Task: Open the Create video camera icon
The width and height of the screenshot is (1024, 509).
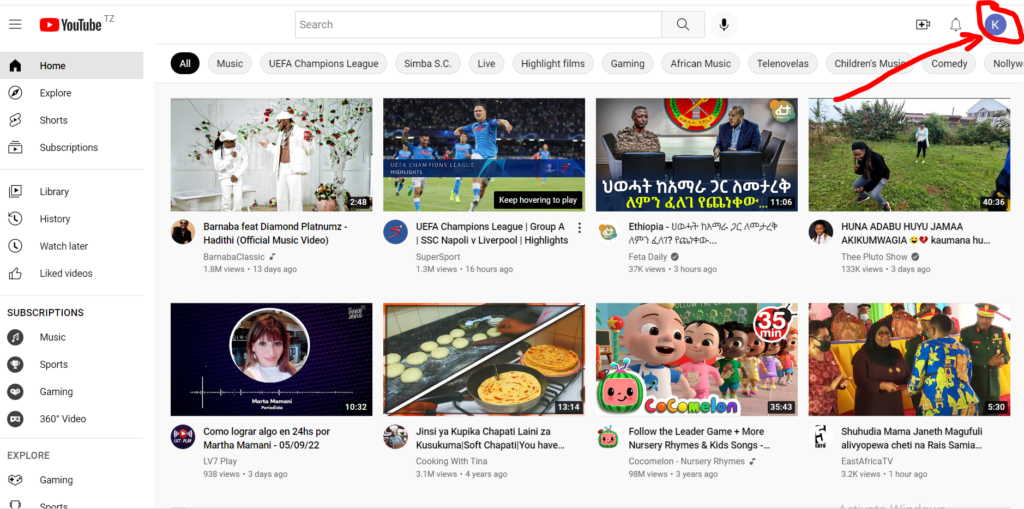Action: 923,25
